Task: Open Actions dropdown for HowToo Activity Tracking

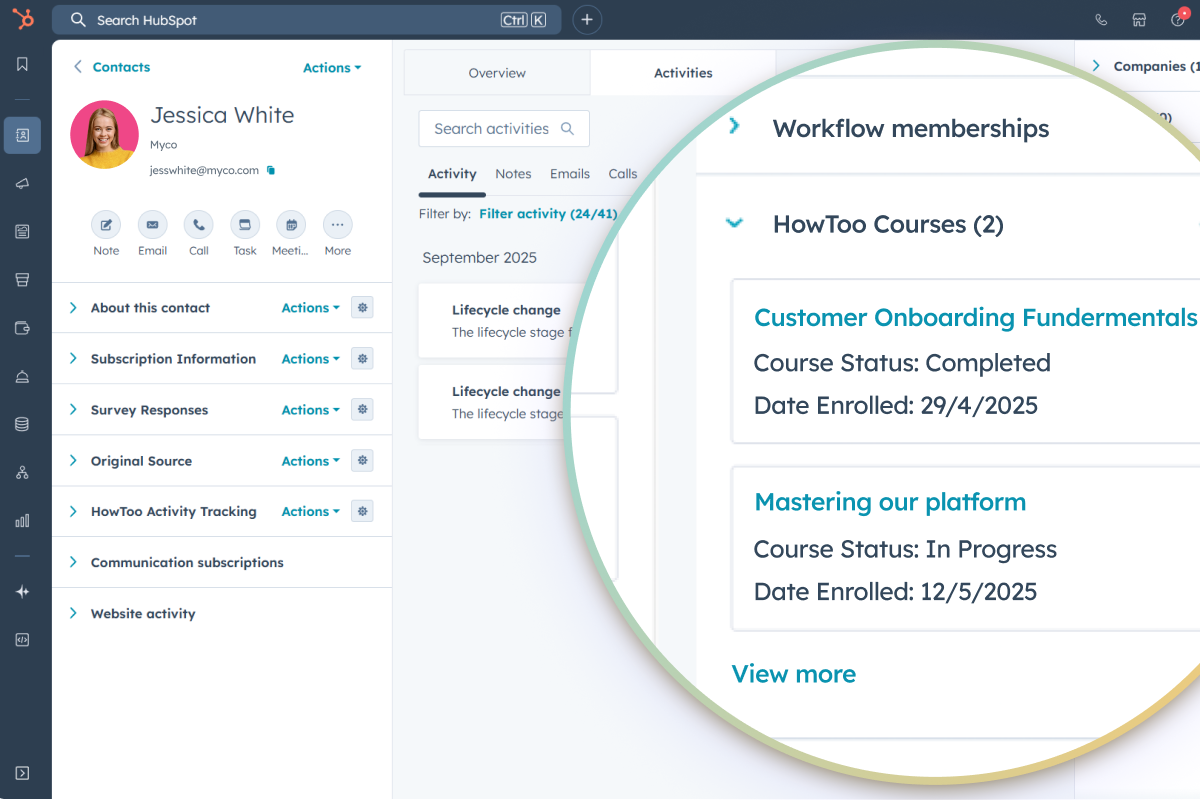Action: point(311,511)
